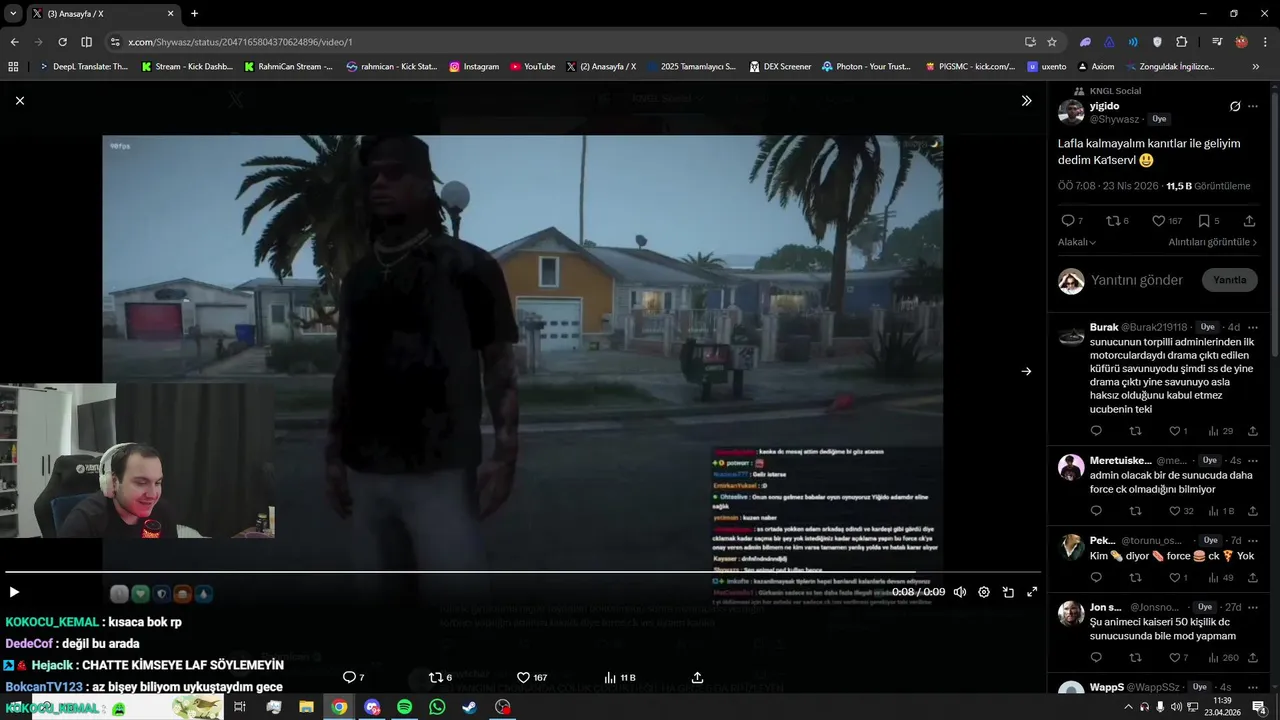
Task: Switch to the (3) Anasayfa / X tab
Action: pos(102,14)
